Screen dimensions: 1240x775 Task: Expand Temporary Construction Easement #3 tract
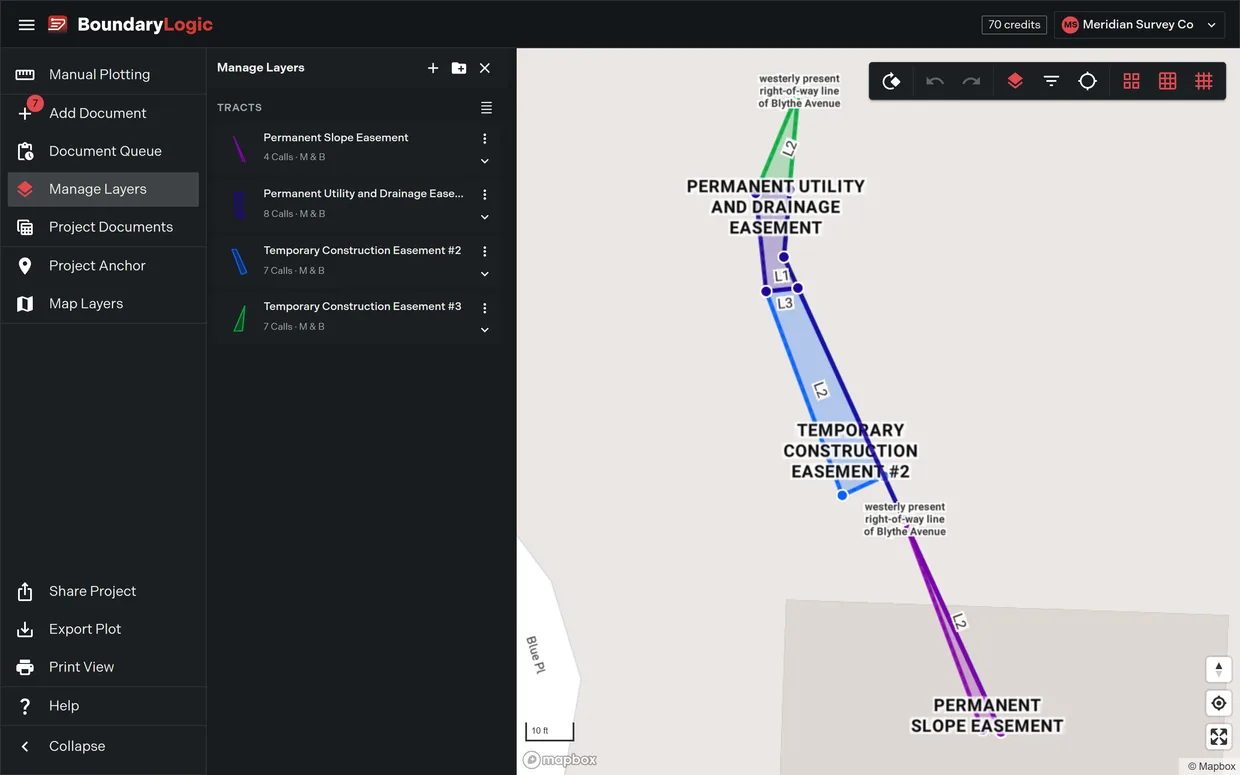coord(485,330)
